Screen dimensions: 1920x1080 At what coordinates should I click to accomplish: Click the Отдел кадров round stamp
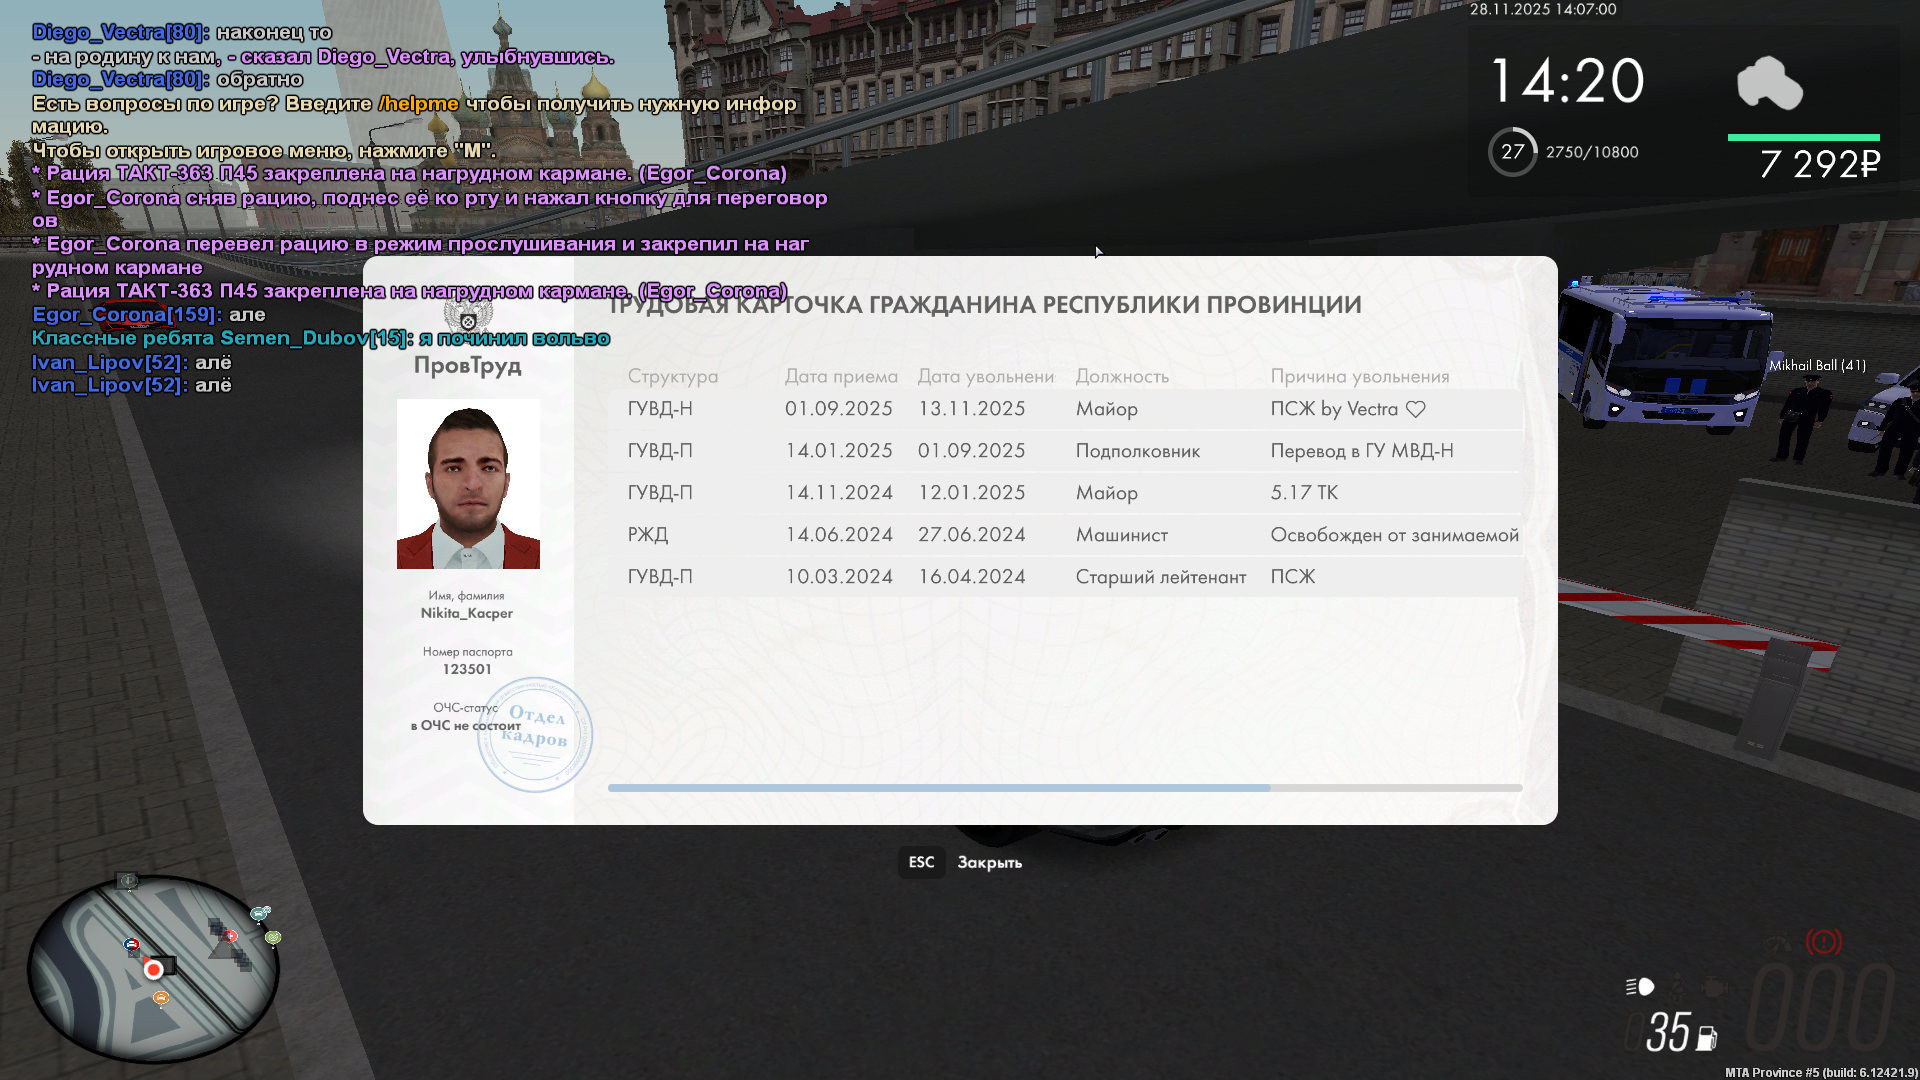coord(534,734)
